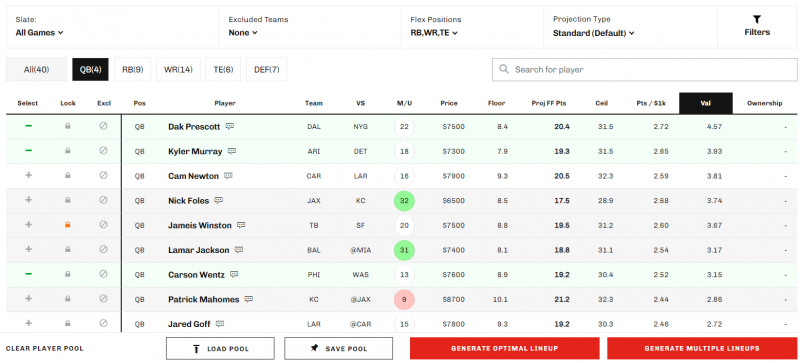This screenshot has width=800, height=363.
Task: Toggle the lock for Dak Prescott
Action: click(x=68, y=126)
